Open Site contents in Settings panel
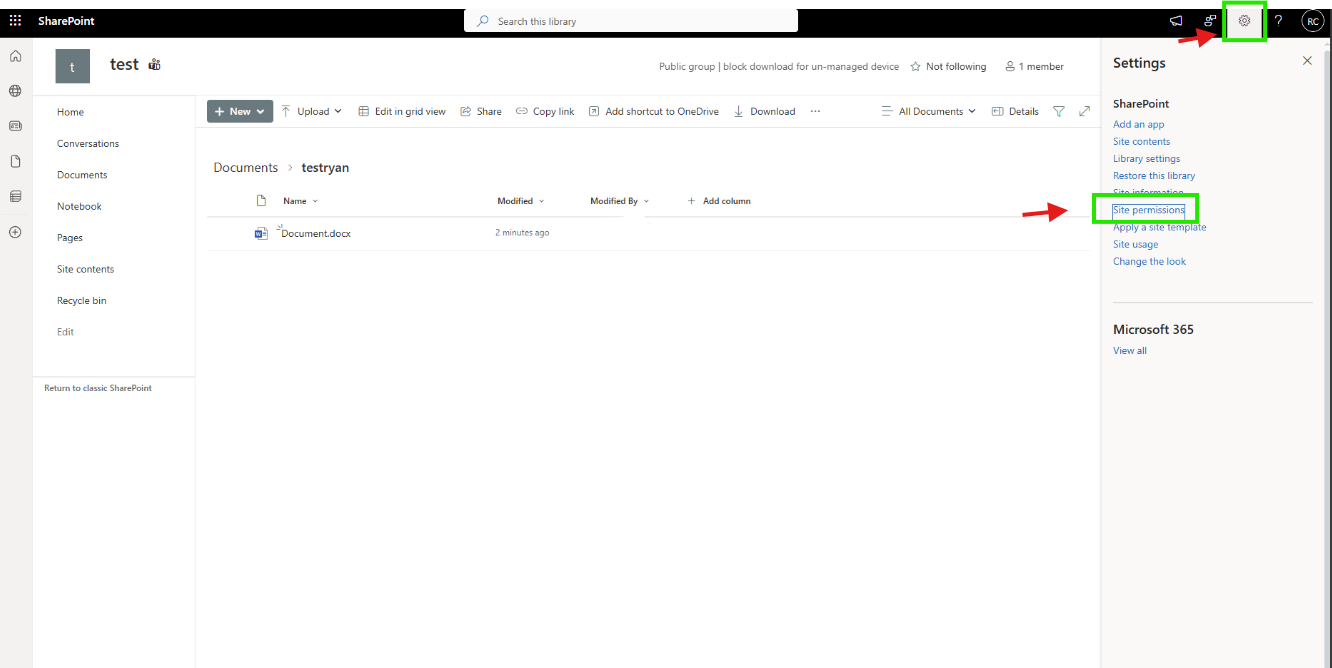 (1141, 142)
